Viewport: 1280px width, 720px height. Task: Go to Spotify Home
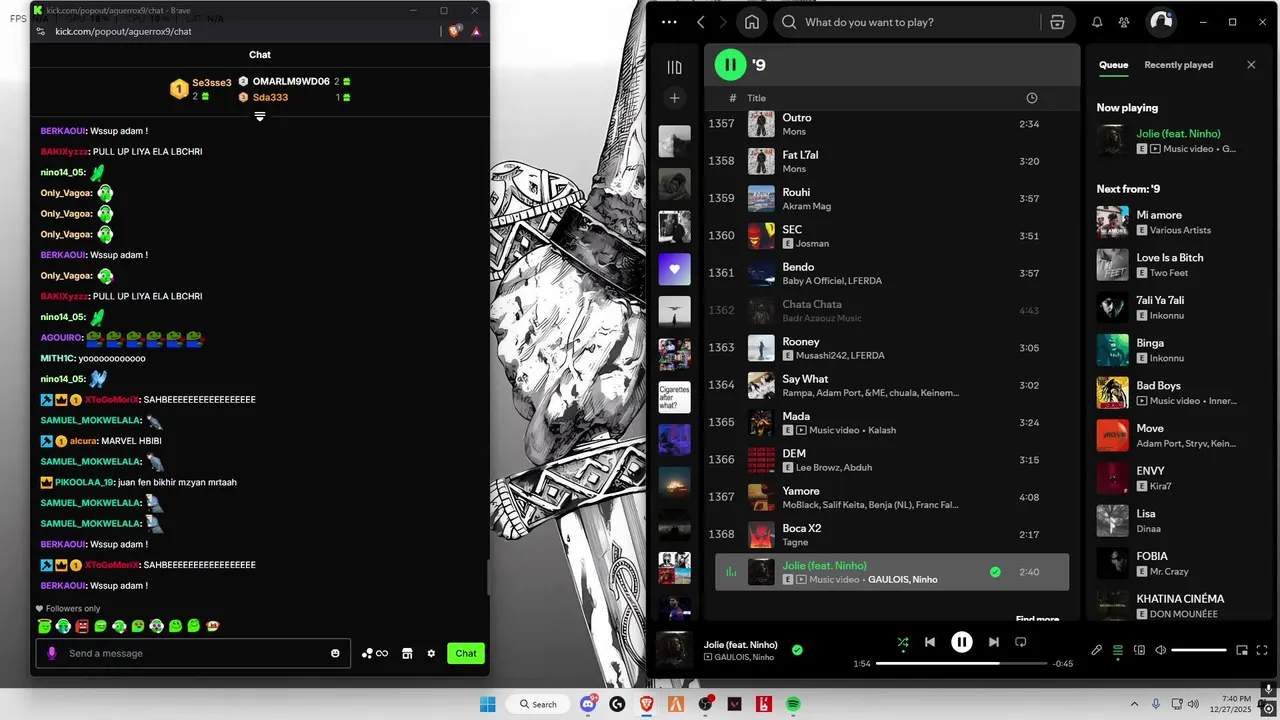[x=752, y=22]
